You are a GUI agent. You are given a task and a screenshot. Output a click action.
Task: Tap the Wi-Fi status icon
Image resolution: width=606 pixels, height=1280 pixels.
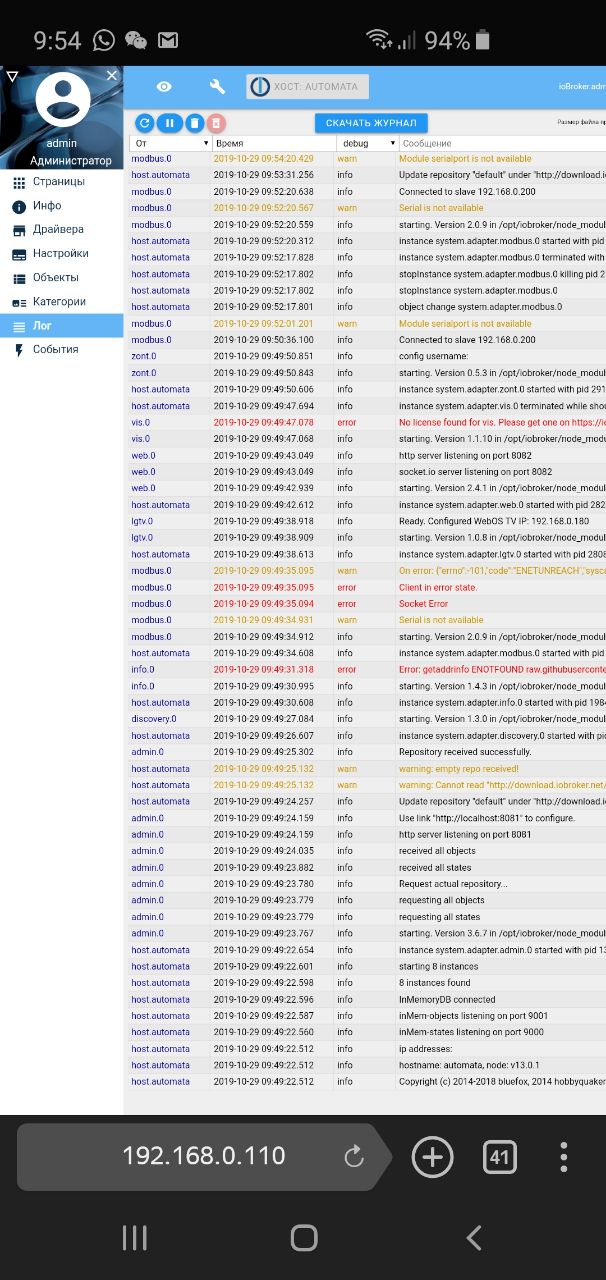click(379, 40)
